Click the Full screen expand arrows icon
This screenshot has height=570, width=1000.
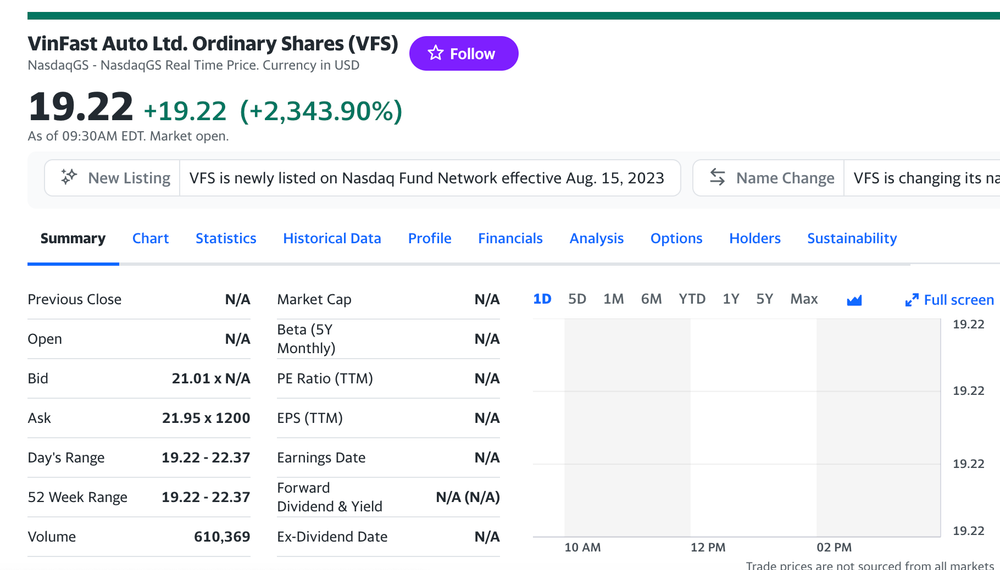tap(912, 300)
